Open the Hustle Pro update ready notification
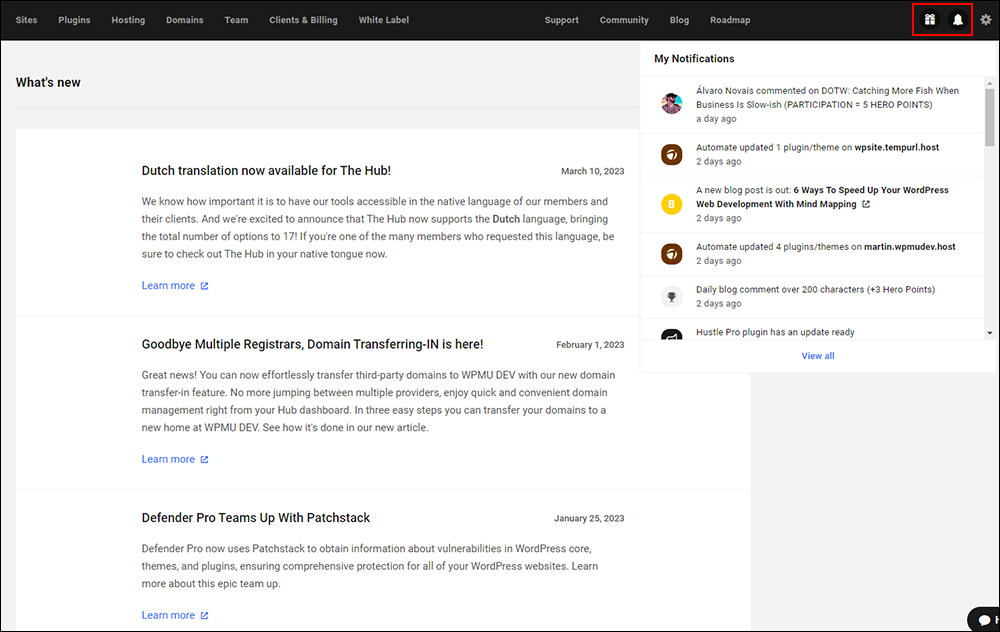The height and width of the screenshot is (632, 1000). pos(813,329)
